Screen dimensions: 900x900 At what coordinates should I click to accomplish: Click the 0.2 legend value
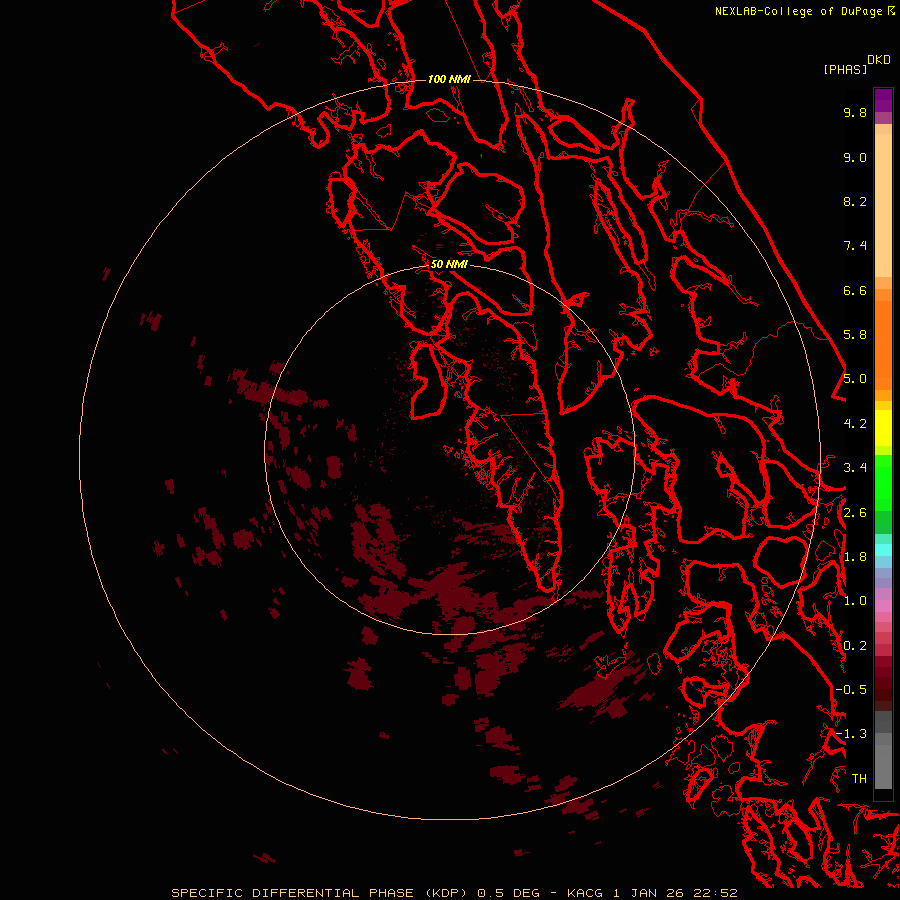855,646
